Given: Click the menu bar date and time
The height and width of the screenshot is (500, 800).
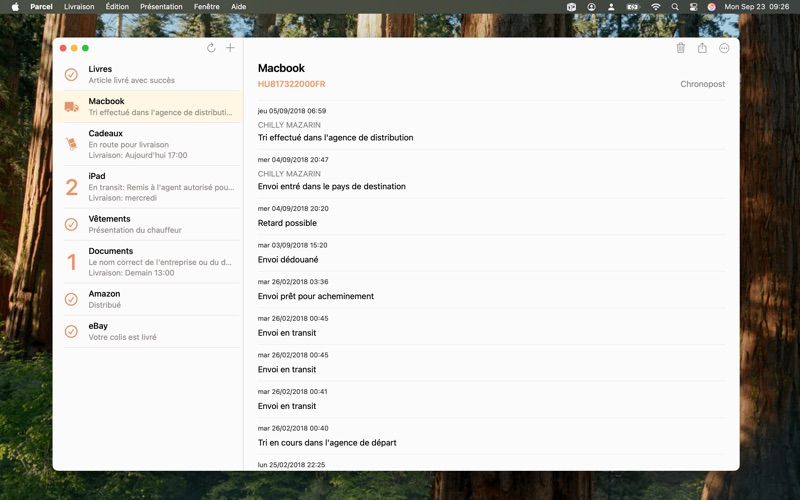Looking at the screenshot, I should click(756, 7).
